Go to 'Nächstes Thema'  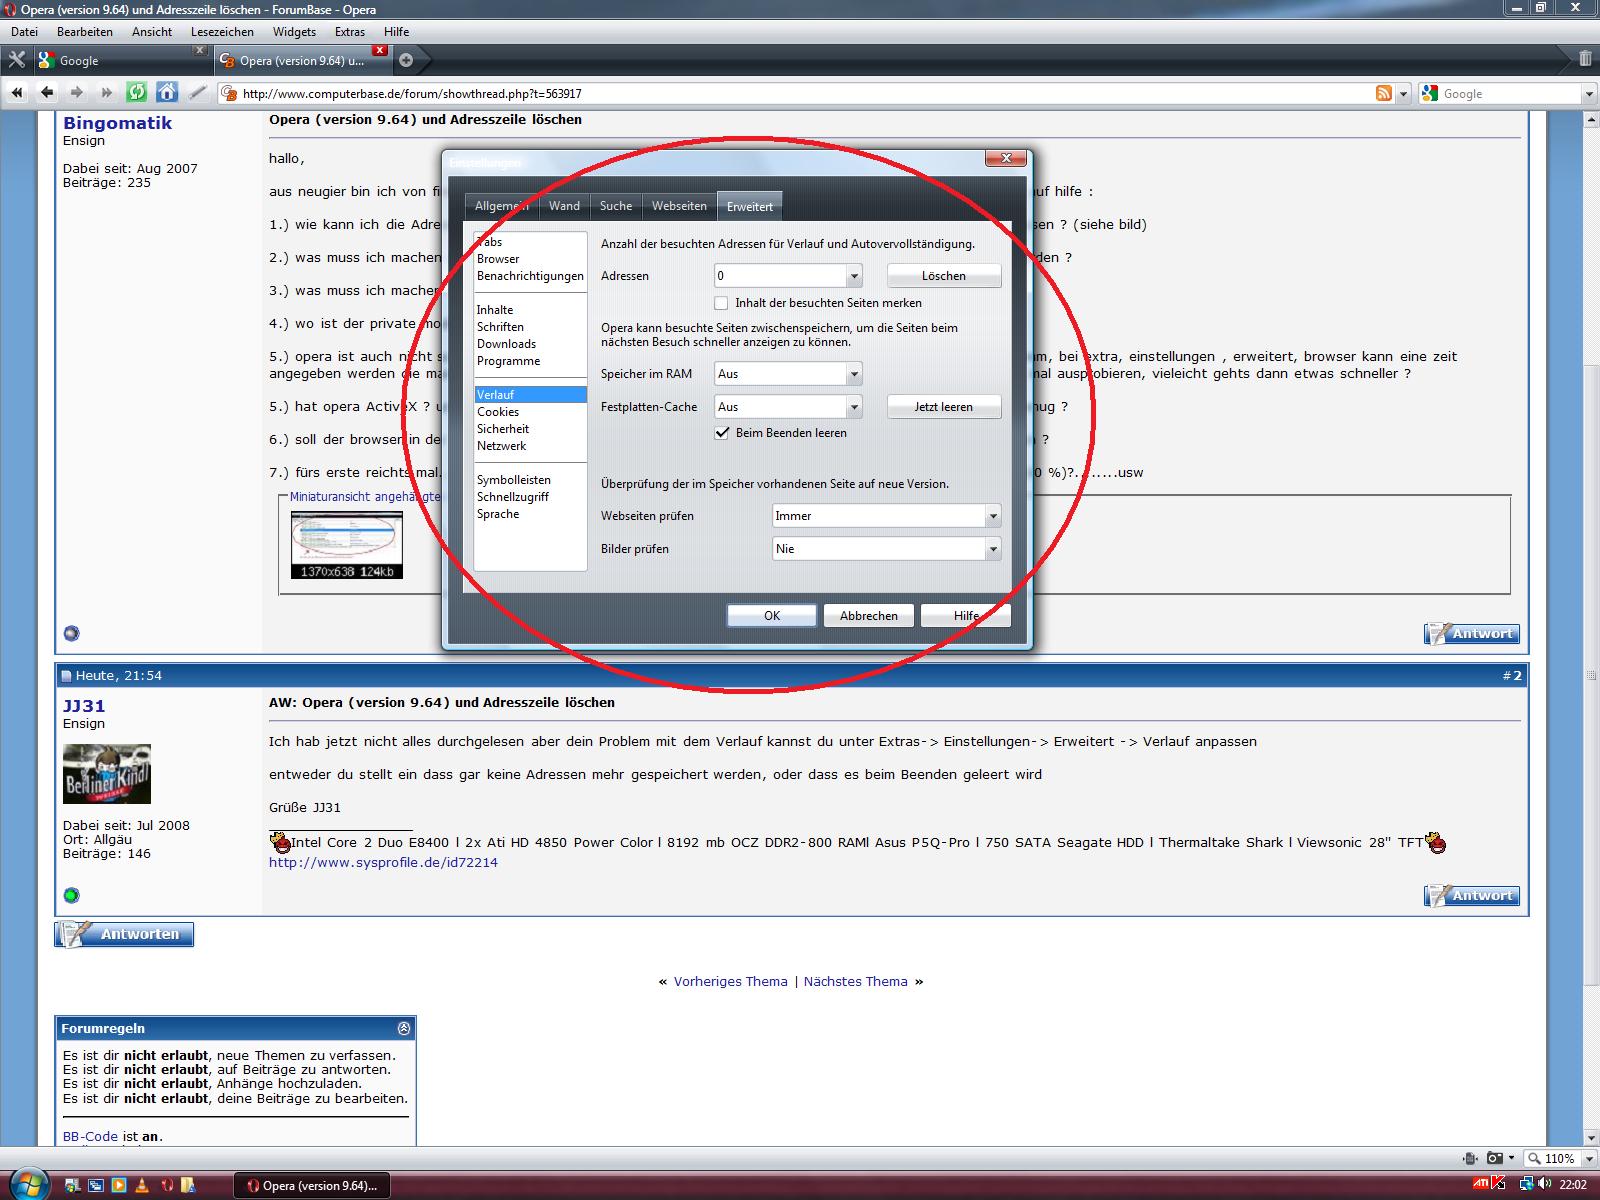[x=856, y=982]
